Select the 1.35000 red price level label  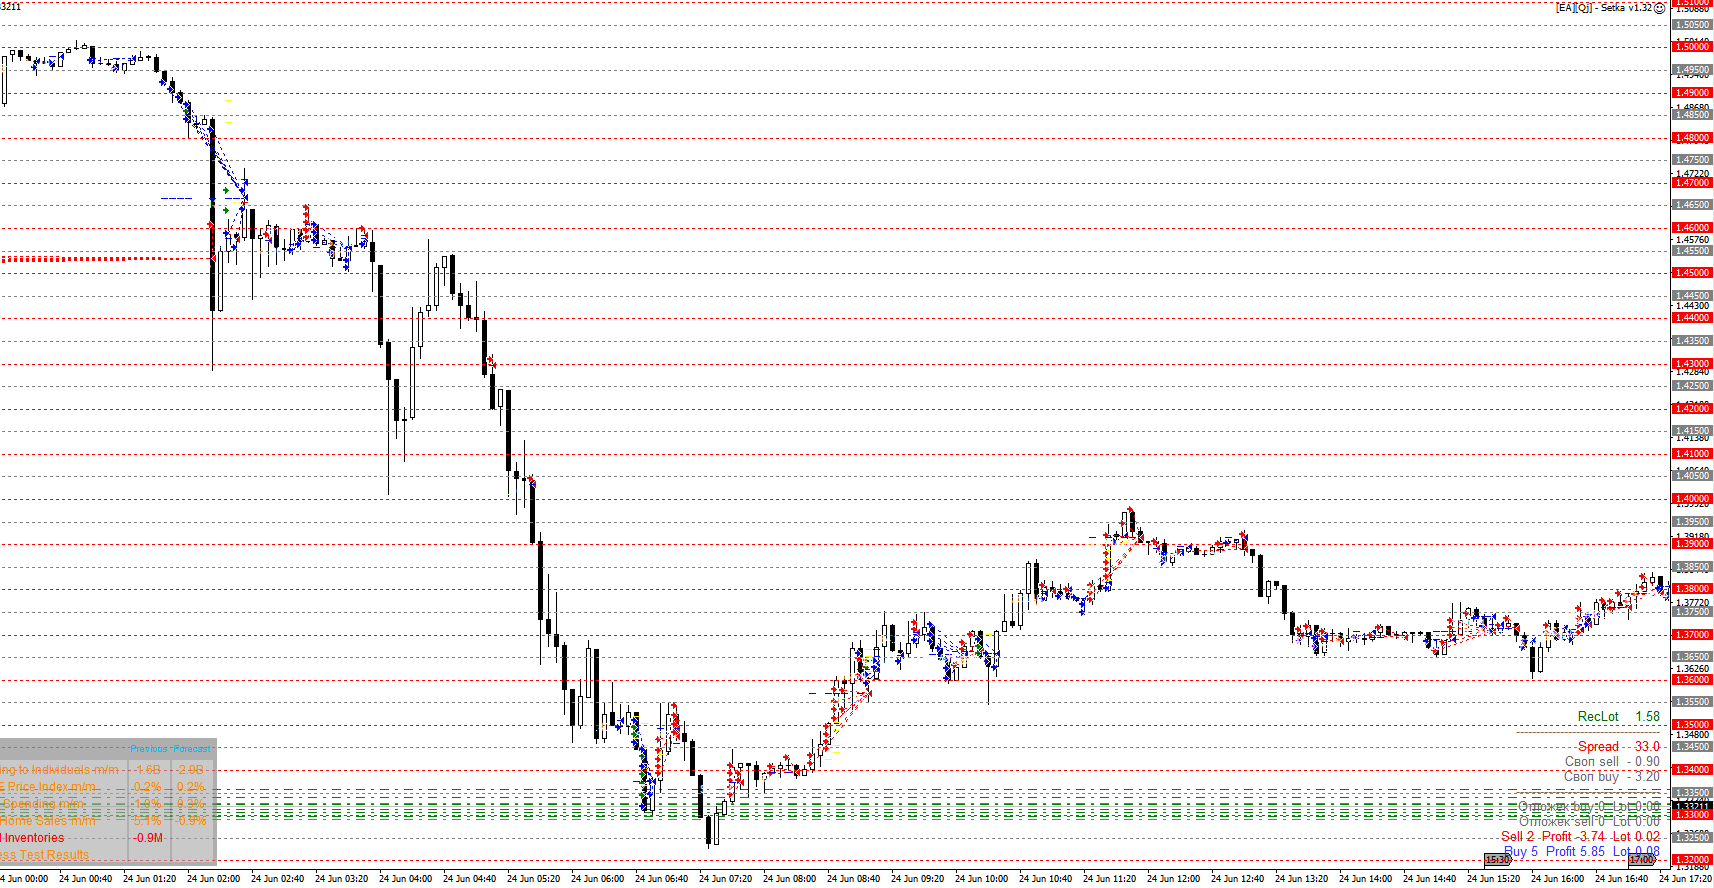pos(1692,725)
